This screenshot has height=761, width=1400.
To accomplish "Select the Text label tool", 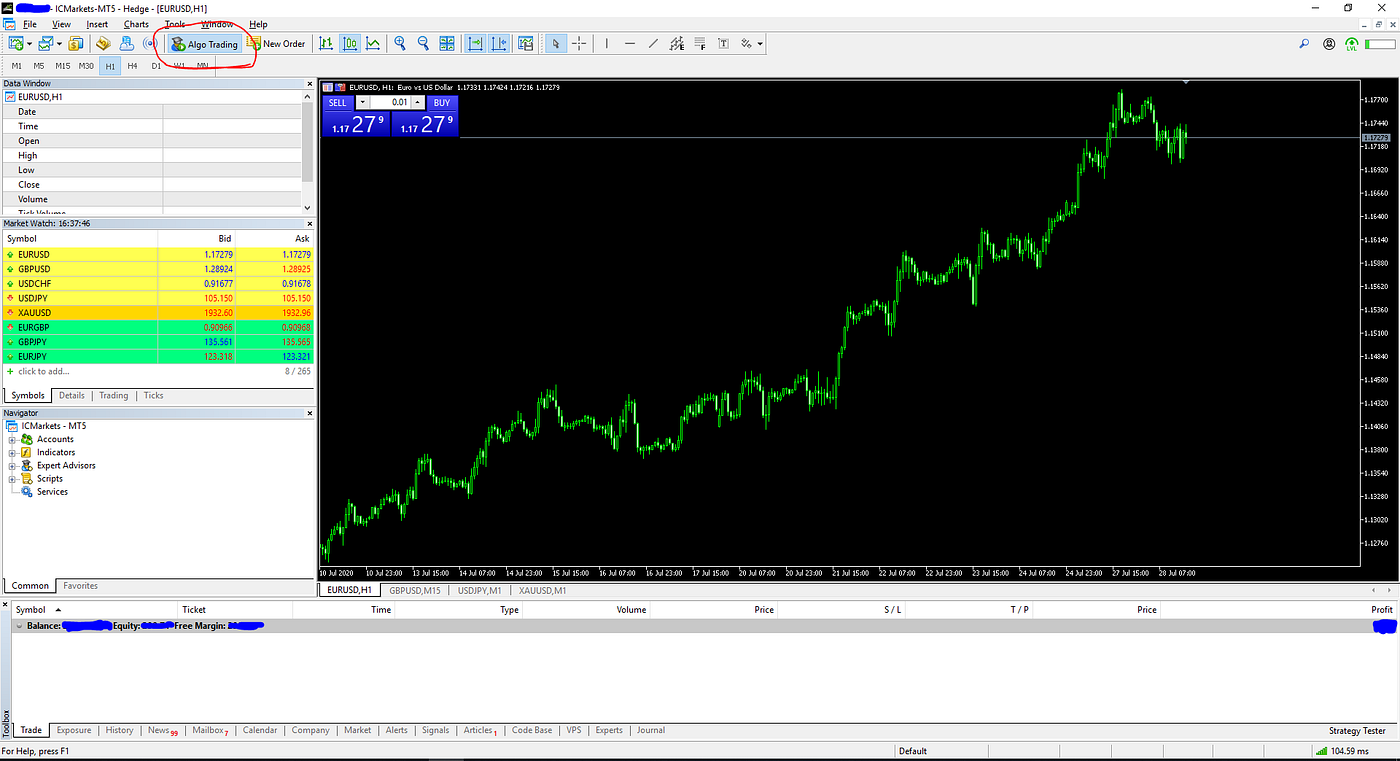I will (x=722, y=43).
